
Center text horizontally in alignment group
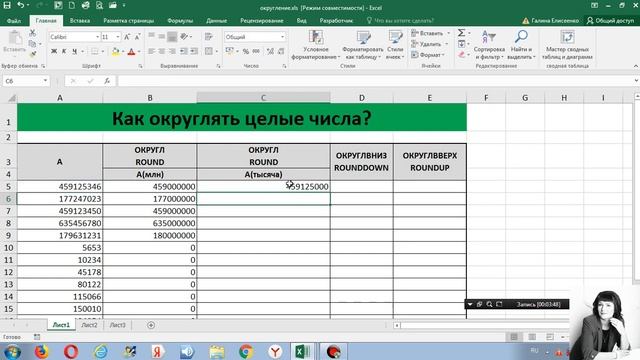point(162,51)
